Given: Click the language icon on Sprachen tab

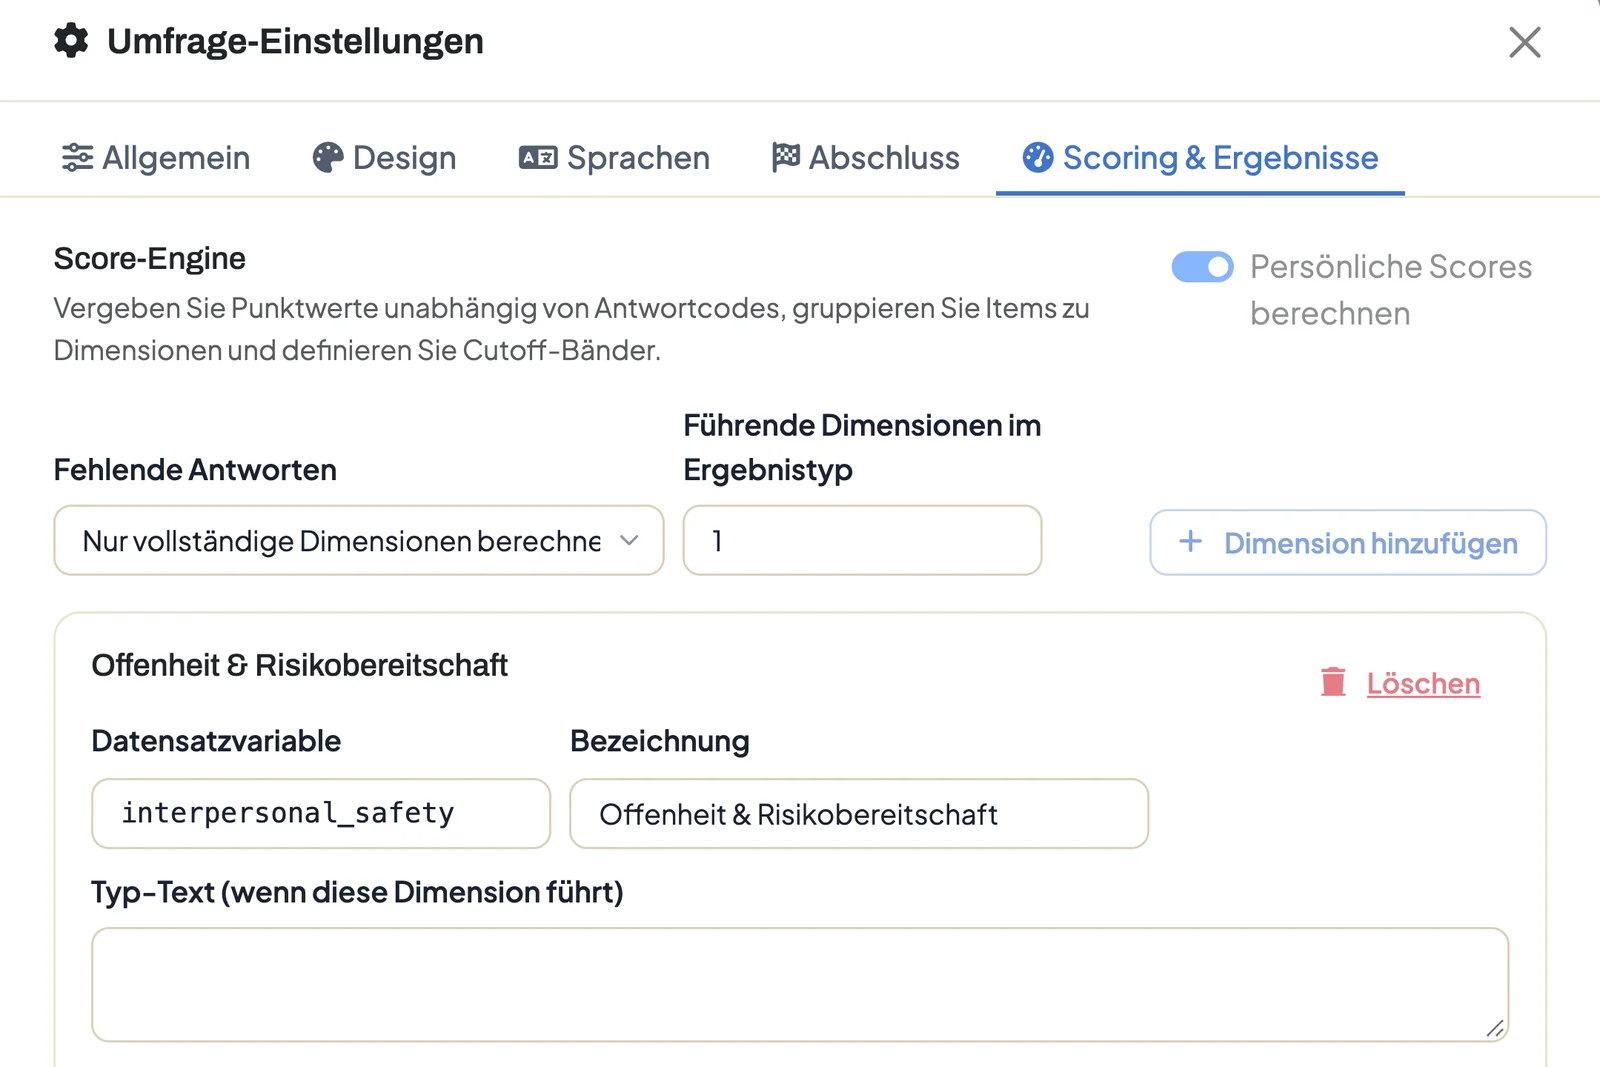Looking at the screenshot, I should (x=538, y=158).
